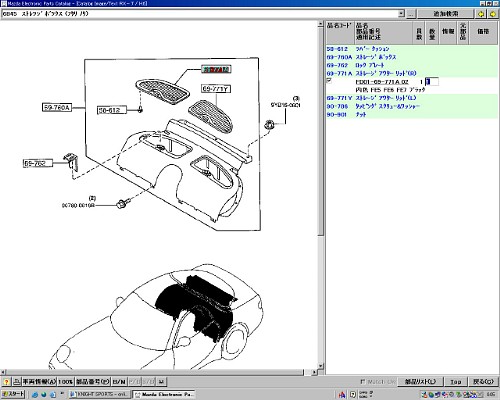Click the M button in bottom toolbar

tap(161, 382)
